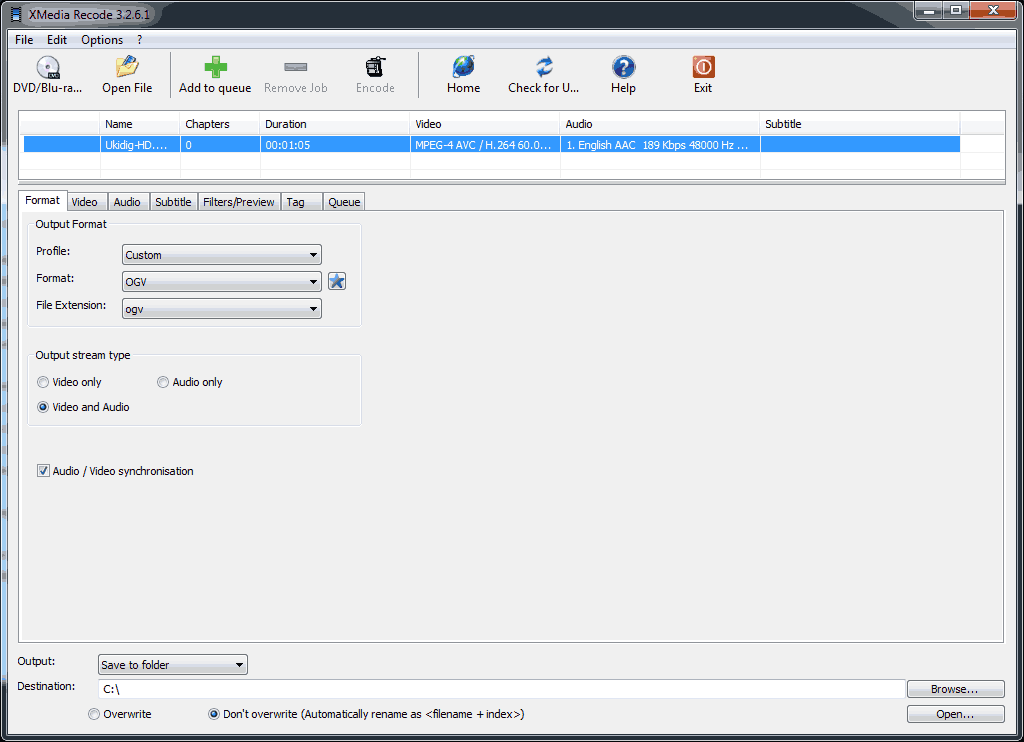Click the MPEG-4 AVC / H.264 video cell
1024x742 pixels.
(x=485, y=145)
